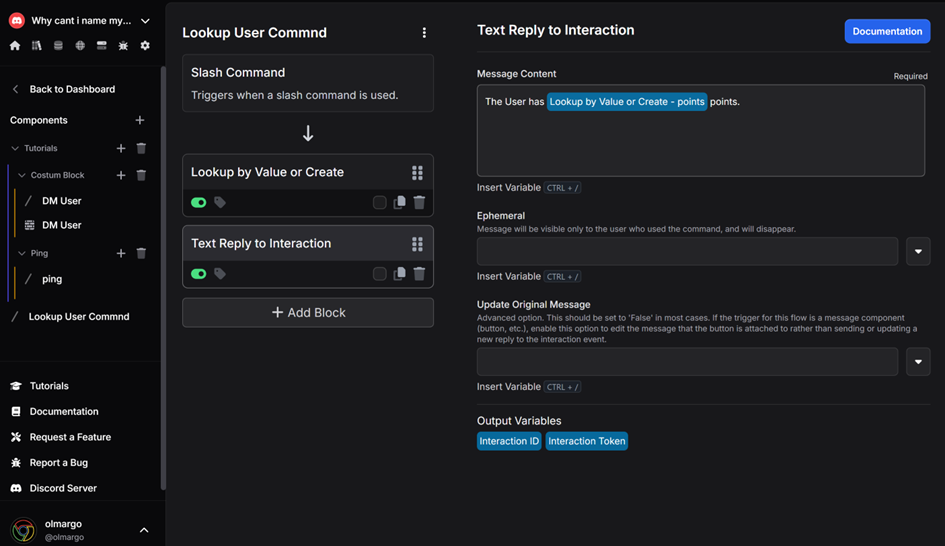Screen dimensions: 945x546
Task: Open the DM User custom block item
Action: pyautogui.click(x=61, y=225)
